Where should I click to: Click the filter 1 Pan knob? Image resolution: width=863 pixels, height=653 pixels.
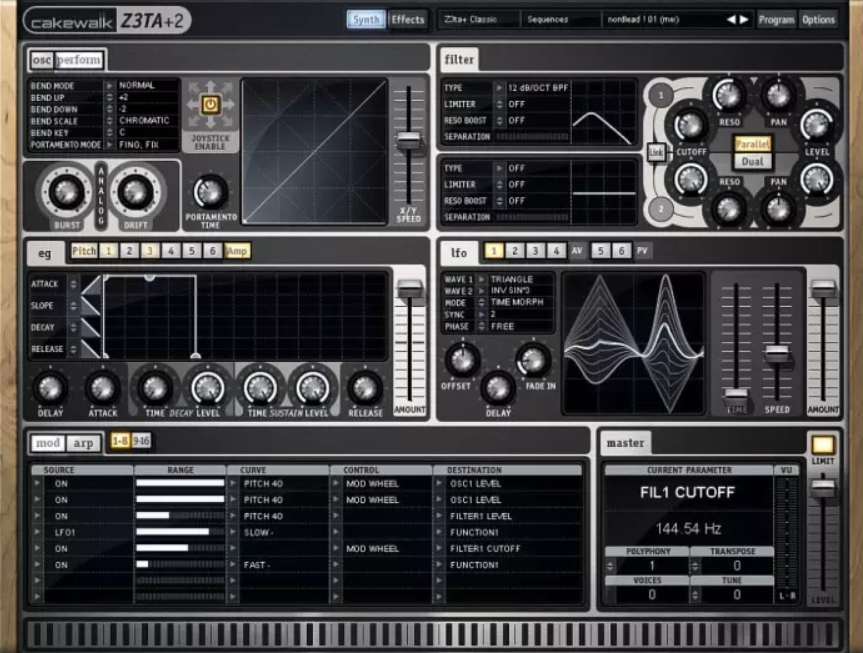click(778, 95)
